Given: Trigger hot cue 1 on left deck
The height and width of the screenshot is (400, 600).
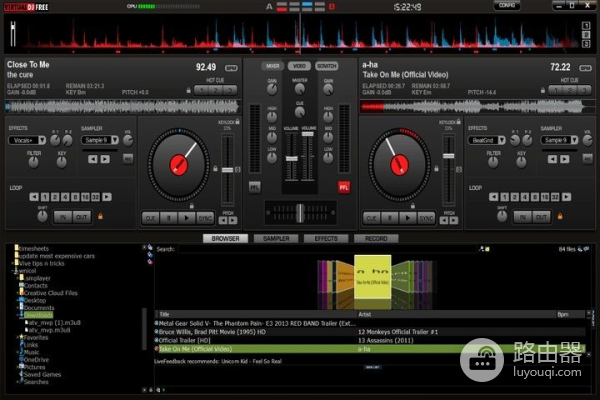Looking at the screenshot, I should click(203, 88).
